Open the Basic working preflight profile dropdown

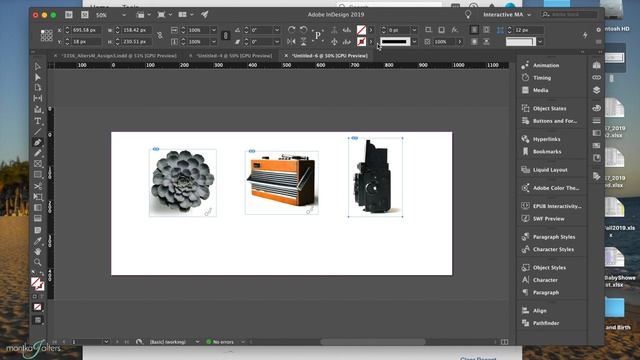click(197, 342)
